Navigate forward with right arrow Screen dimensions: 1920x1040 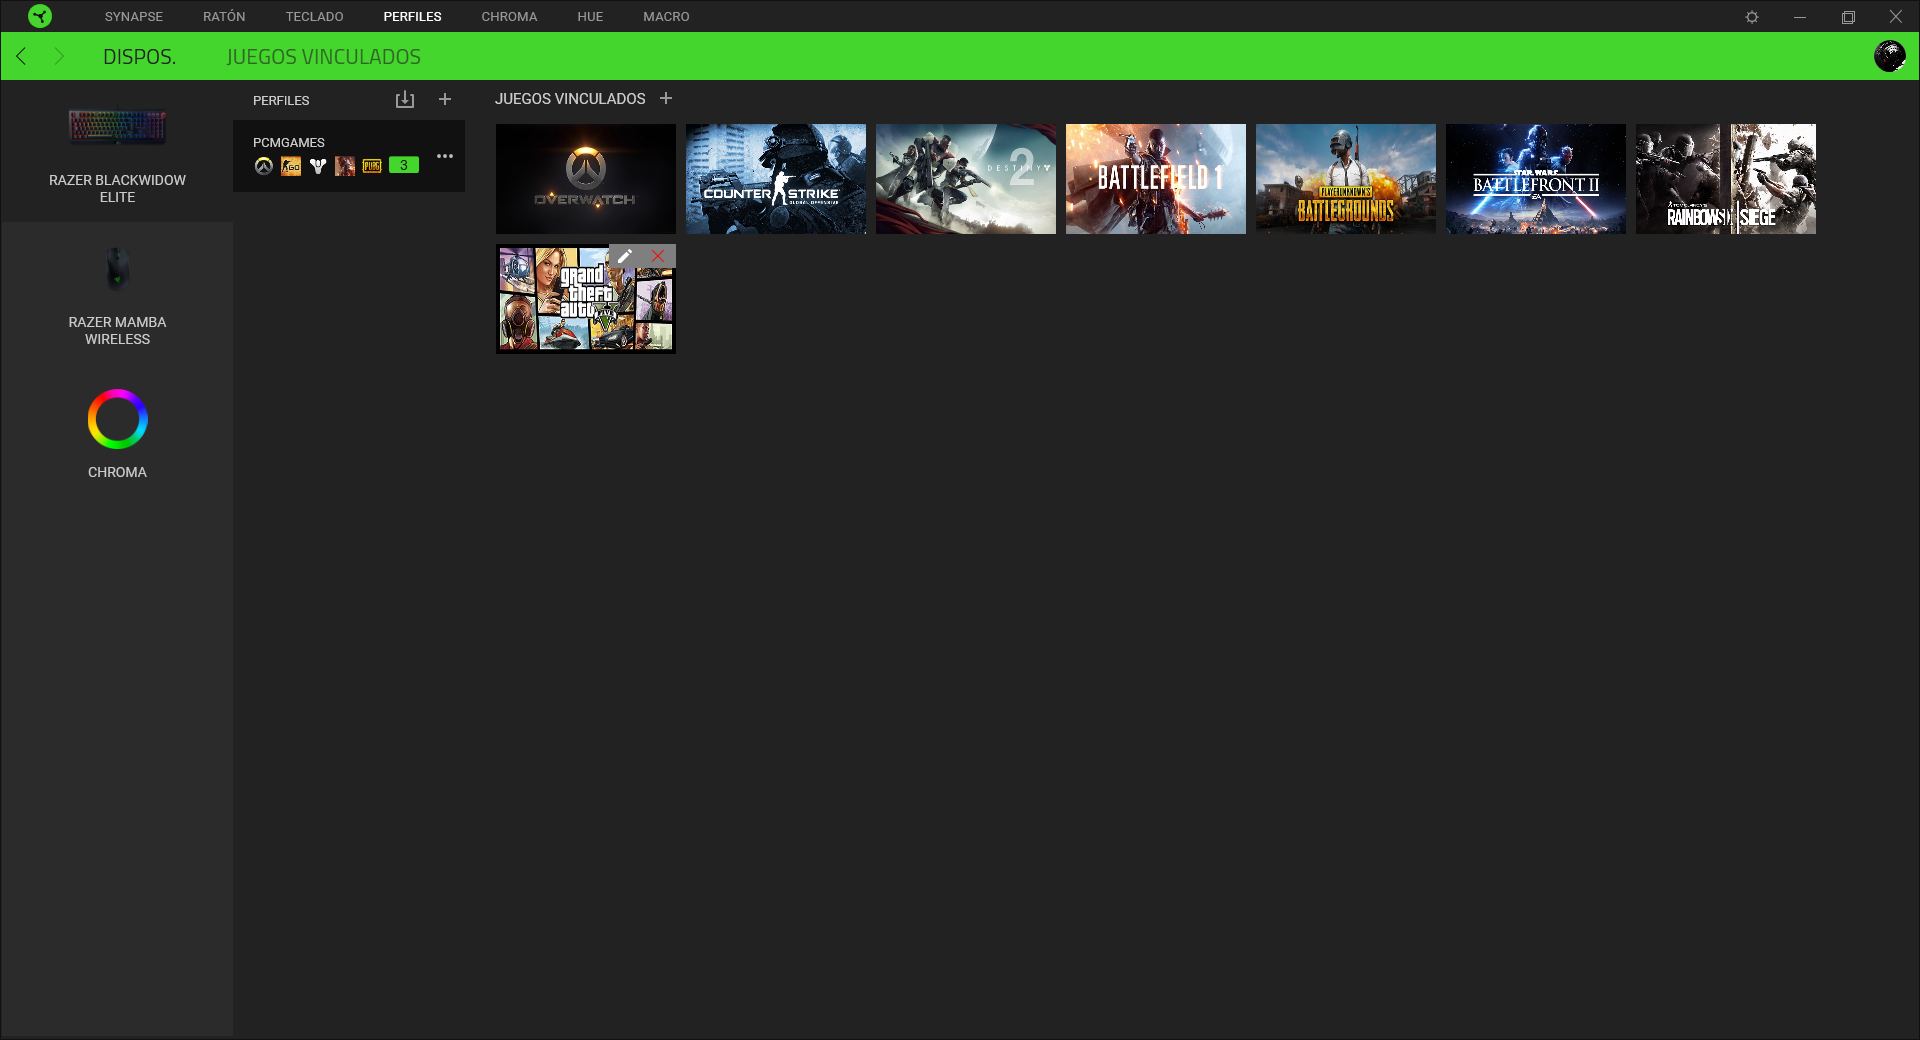tap(59, 56)
